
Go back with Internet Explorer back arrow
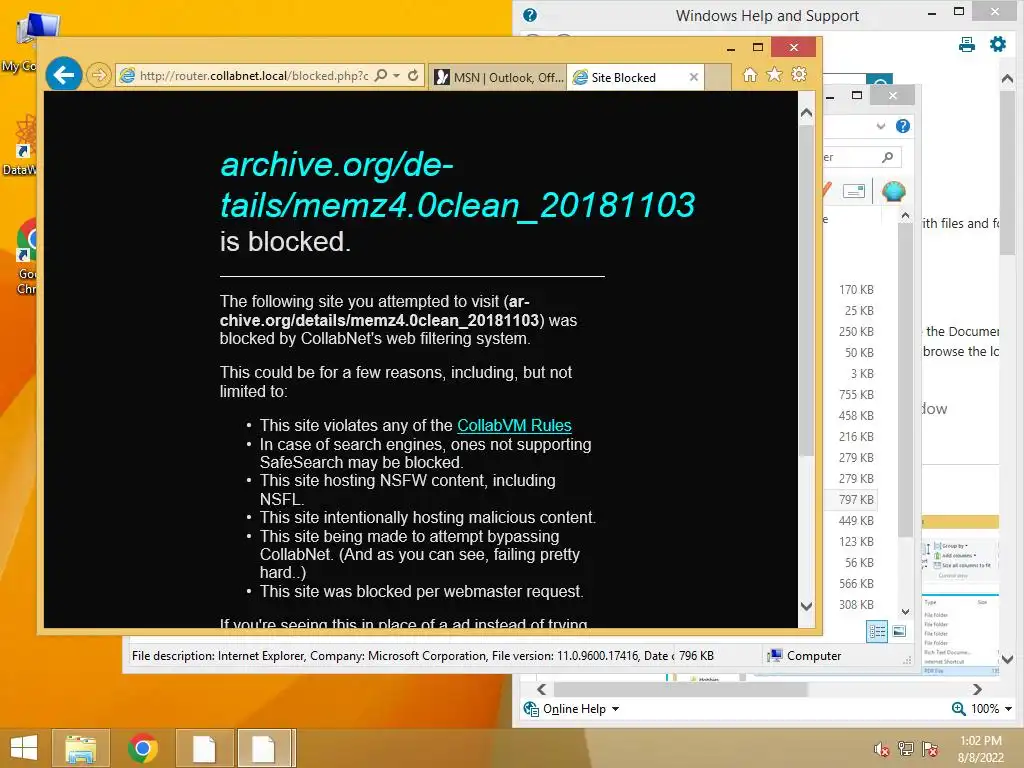64,76
